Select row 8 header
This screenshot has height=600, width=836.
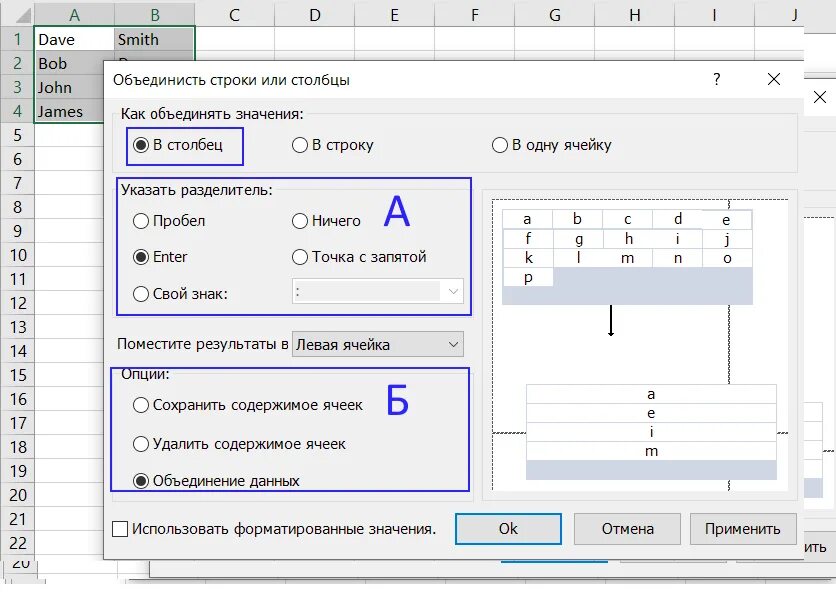click(x=18, y=207)
